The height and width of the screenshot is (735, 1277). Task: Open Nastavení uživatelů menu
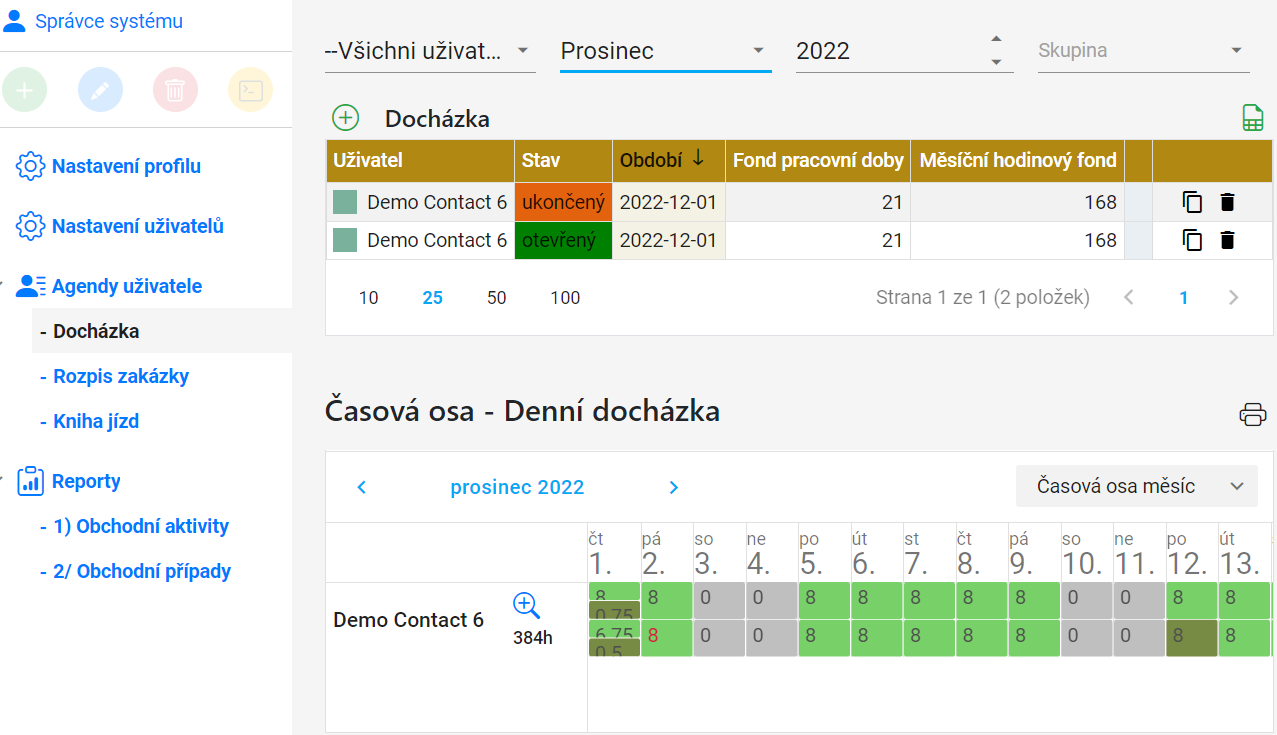pyautogui.click(x=138, y=227)
